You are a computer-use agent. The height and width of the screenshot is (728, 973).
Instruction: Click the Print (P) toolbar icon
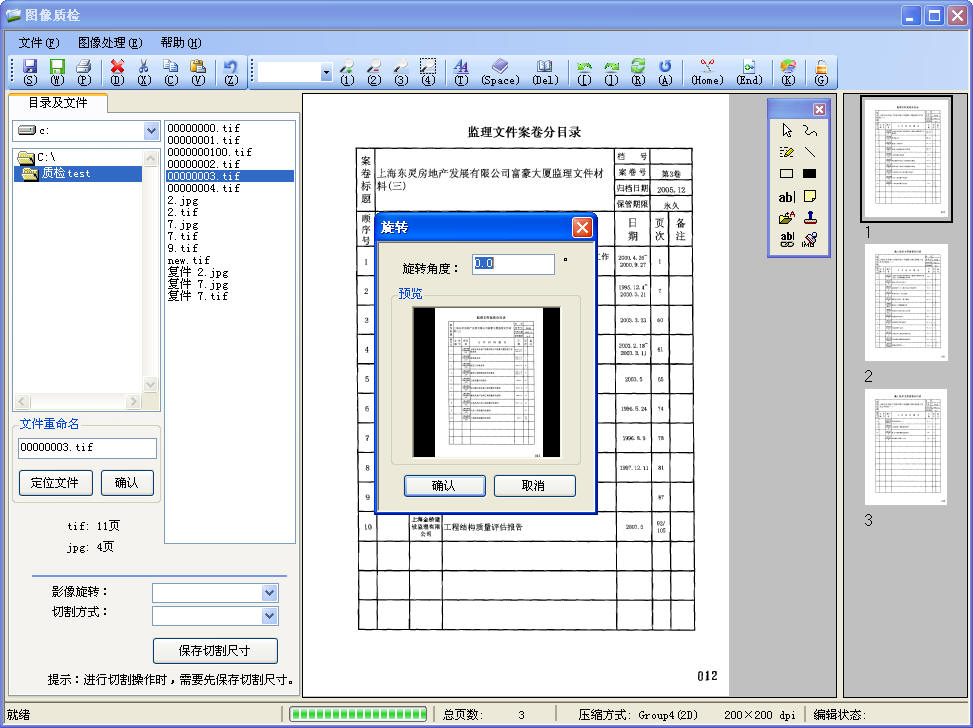[x=84, y=68]
